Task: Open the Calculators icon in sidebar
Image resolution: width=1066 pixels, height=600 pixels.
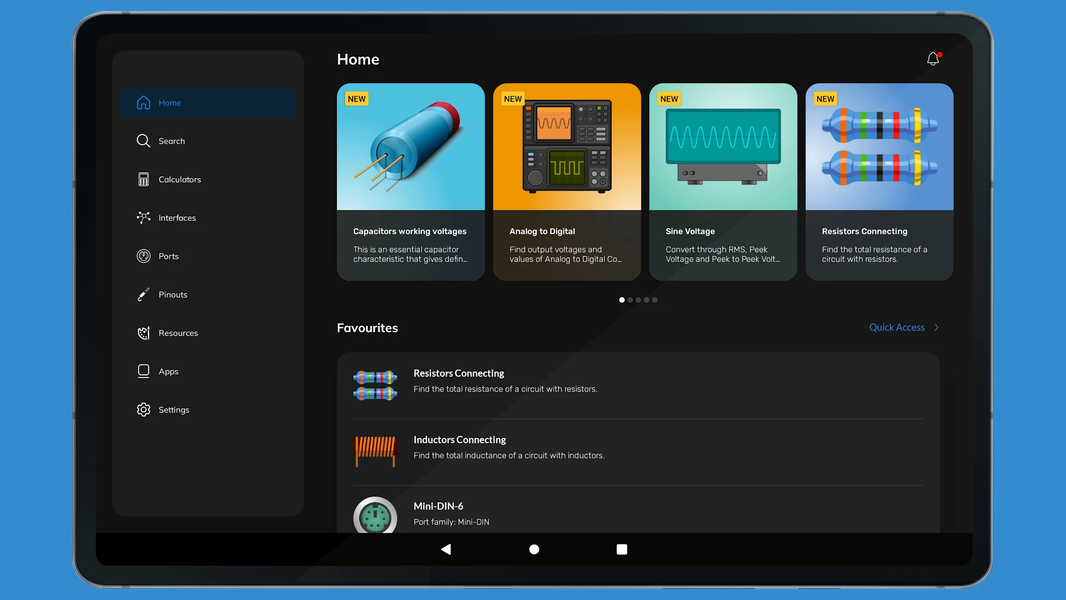Action: (143, 178)
